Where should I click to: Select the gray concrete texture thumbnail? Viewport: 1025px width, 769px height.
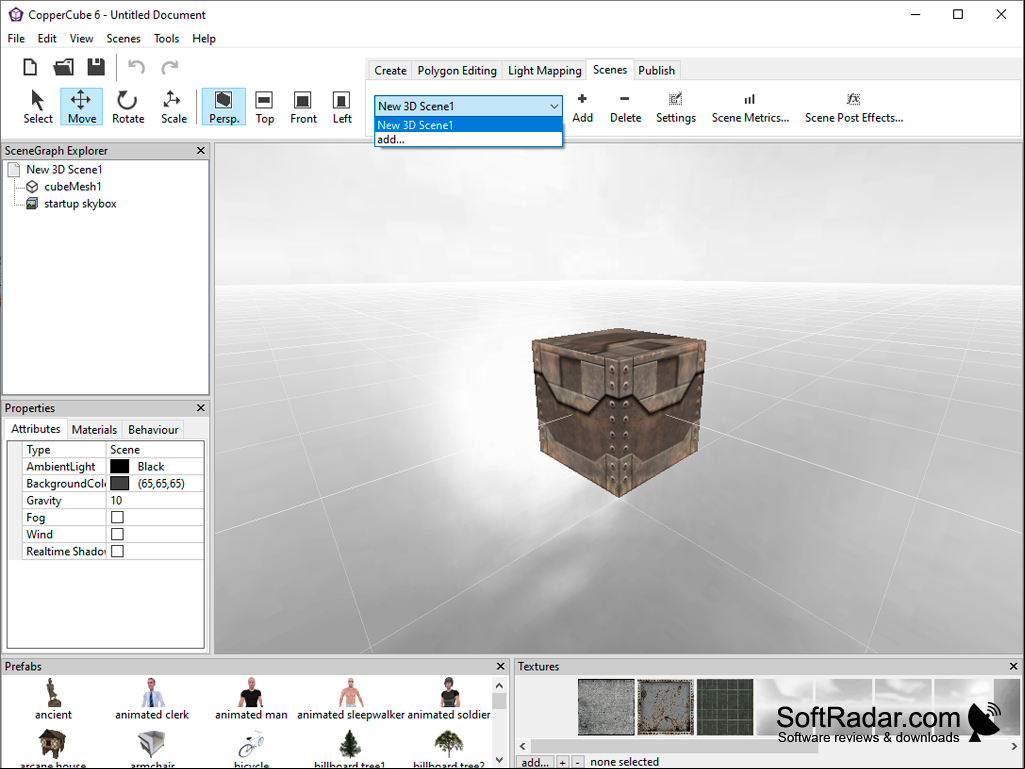tap(606, 707)
